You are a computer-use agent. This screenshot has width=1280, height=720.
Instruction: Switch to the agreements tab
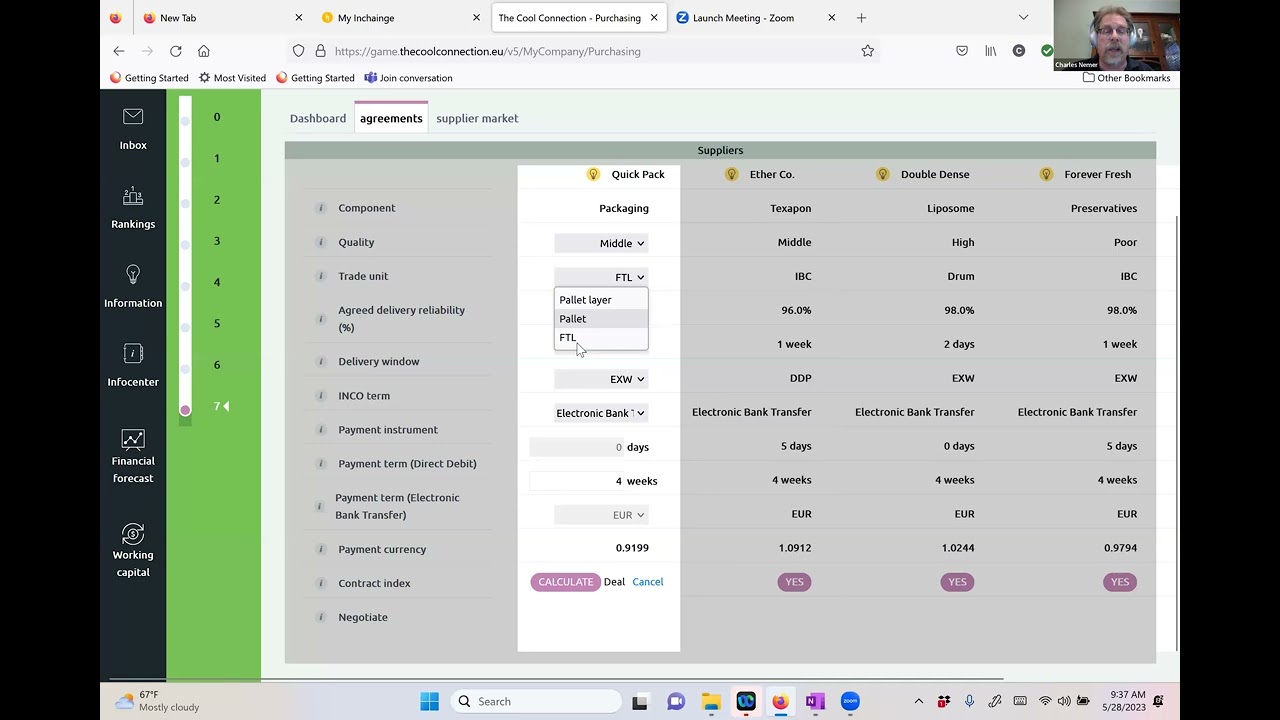[x=391, y=118]
